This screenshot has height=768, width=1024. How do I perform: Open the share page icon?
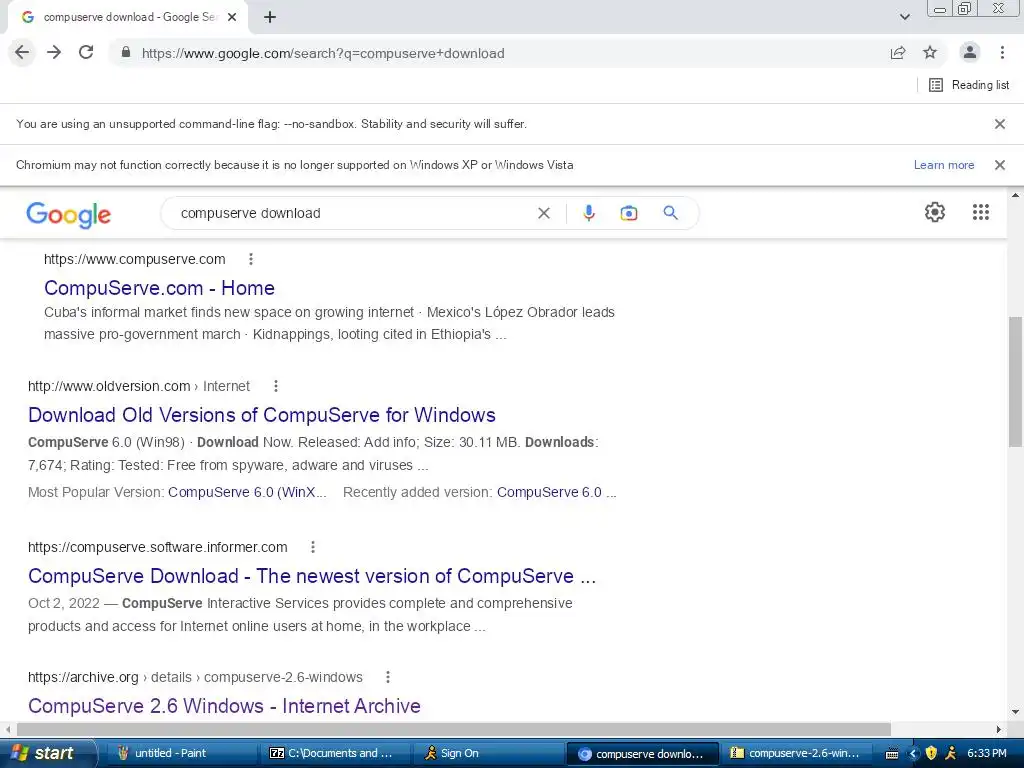[x=898, y=53]
